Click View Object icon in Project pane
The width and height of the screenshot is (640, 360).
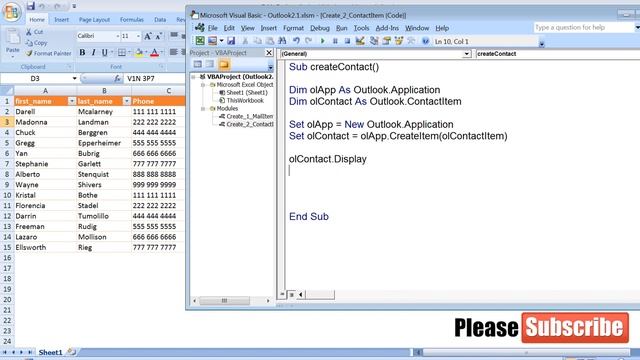(210, 64)
